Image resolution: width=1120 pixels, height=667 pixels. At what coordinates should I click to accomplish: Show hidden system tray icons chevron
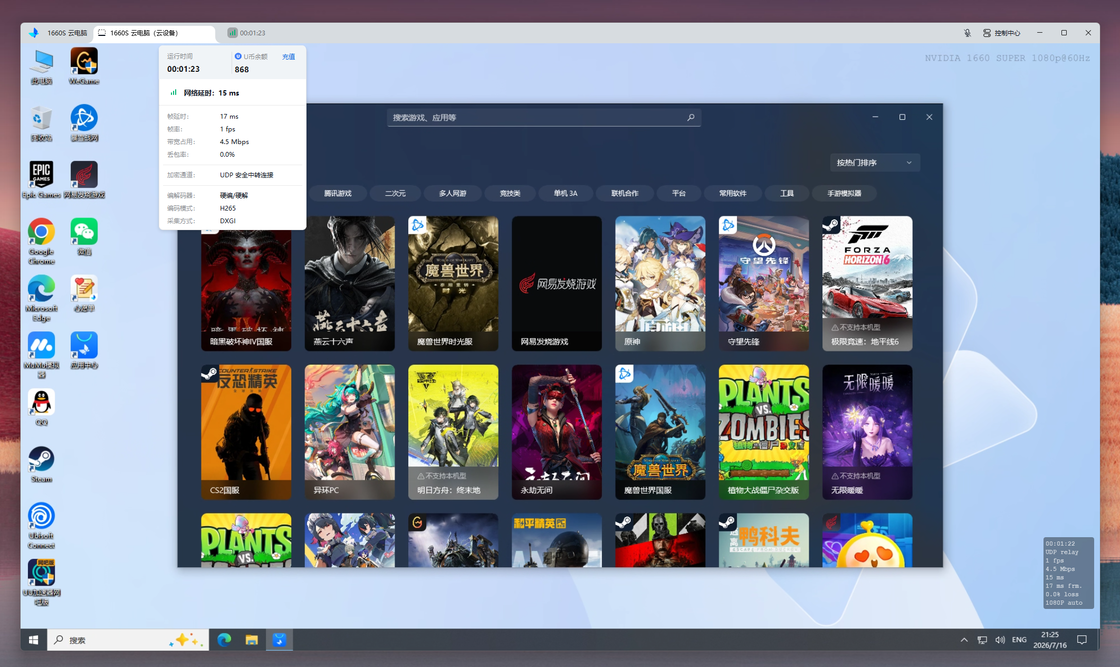(964, 640)
